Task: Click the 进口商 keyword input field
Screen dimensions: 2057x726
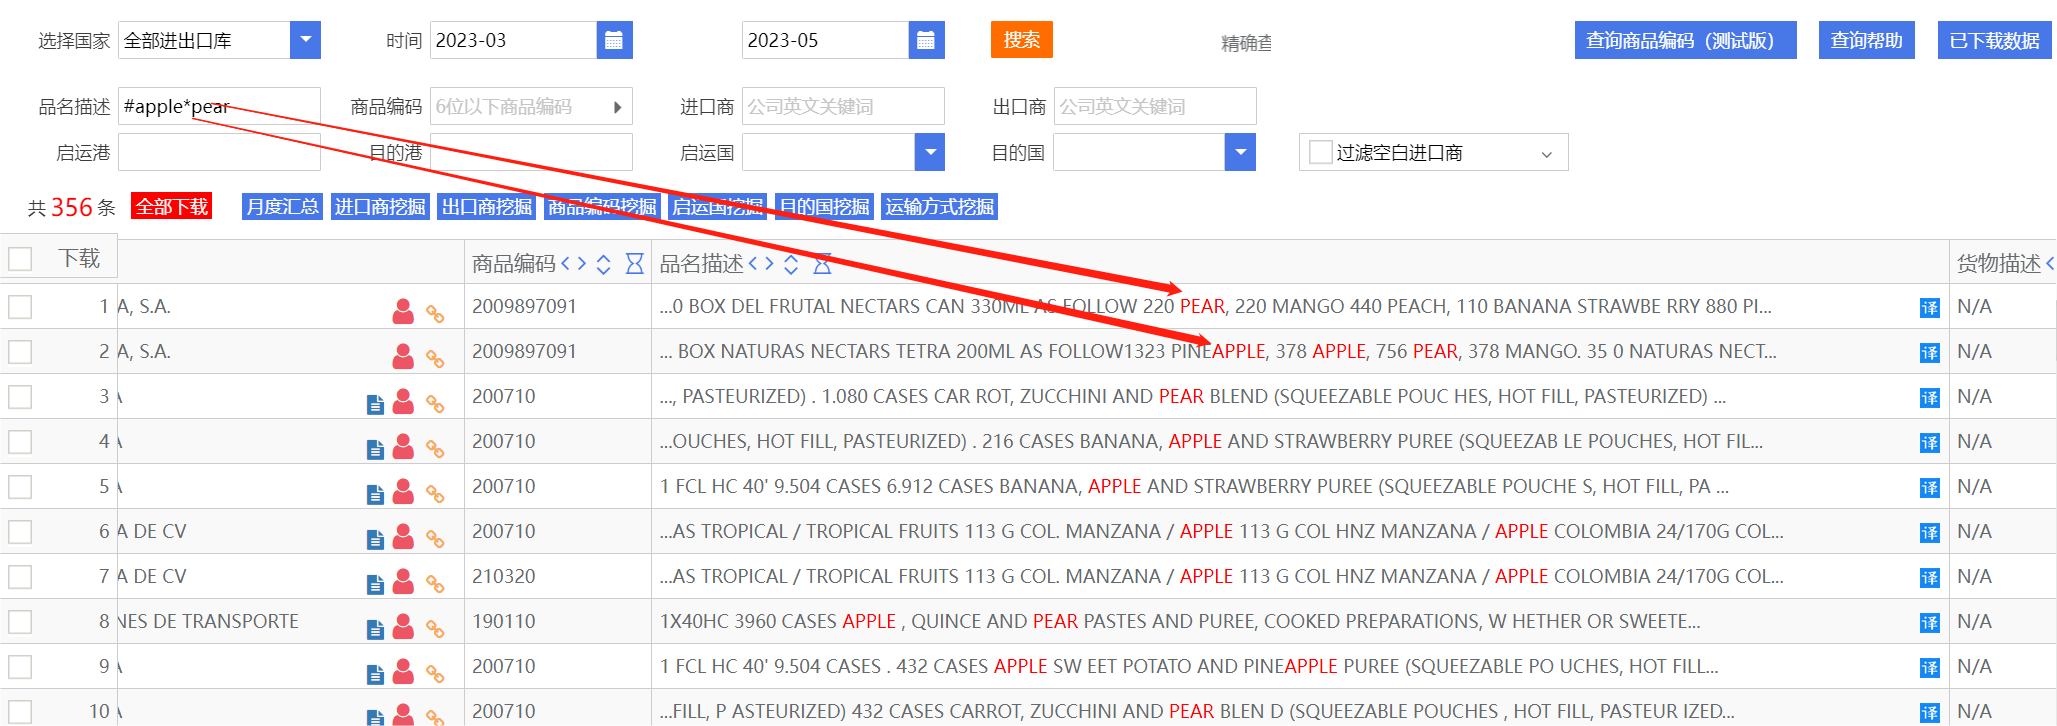Action: (x=842, y=106)
